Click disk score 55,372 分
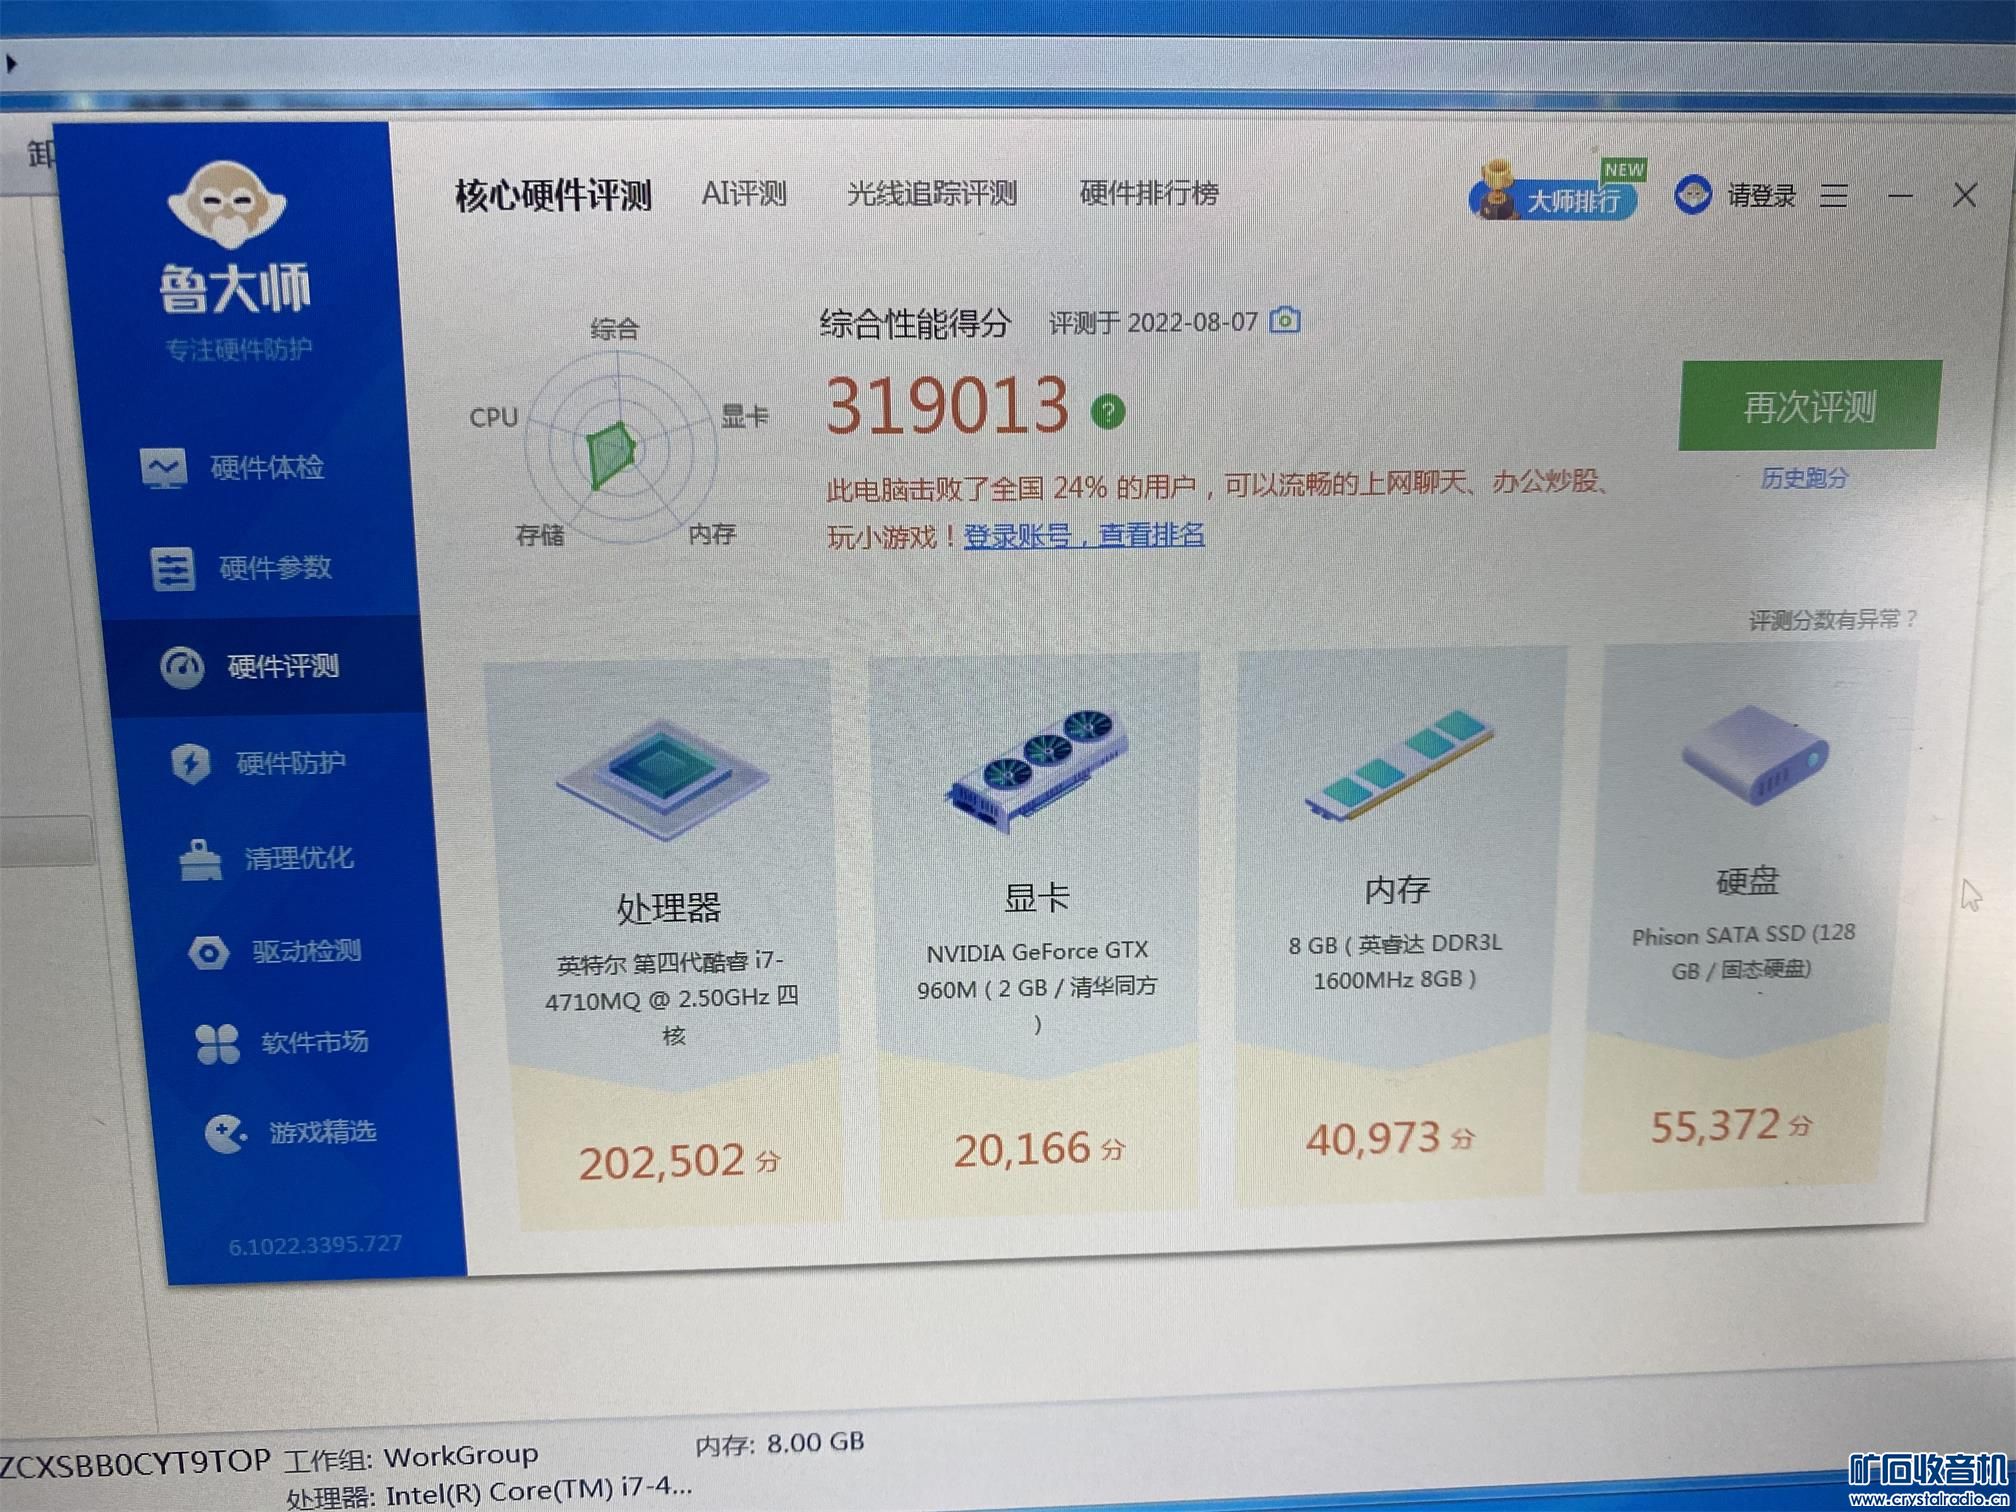Viewport: 2016px width, 1512px height. (1731, 1126)
